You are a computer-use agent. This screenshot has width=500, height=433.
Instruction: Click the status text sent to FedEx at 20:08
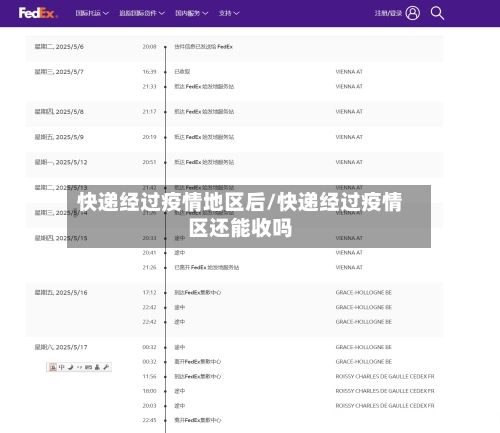pyautogui.click(x=203, y=47)
